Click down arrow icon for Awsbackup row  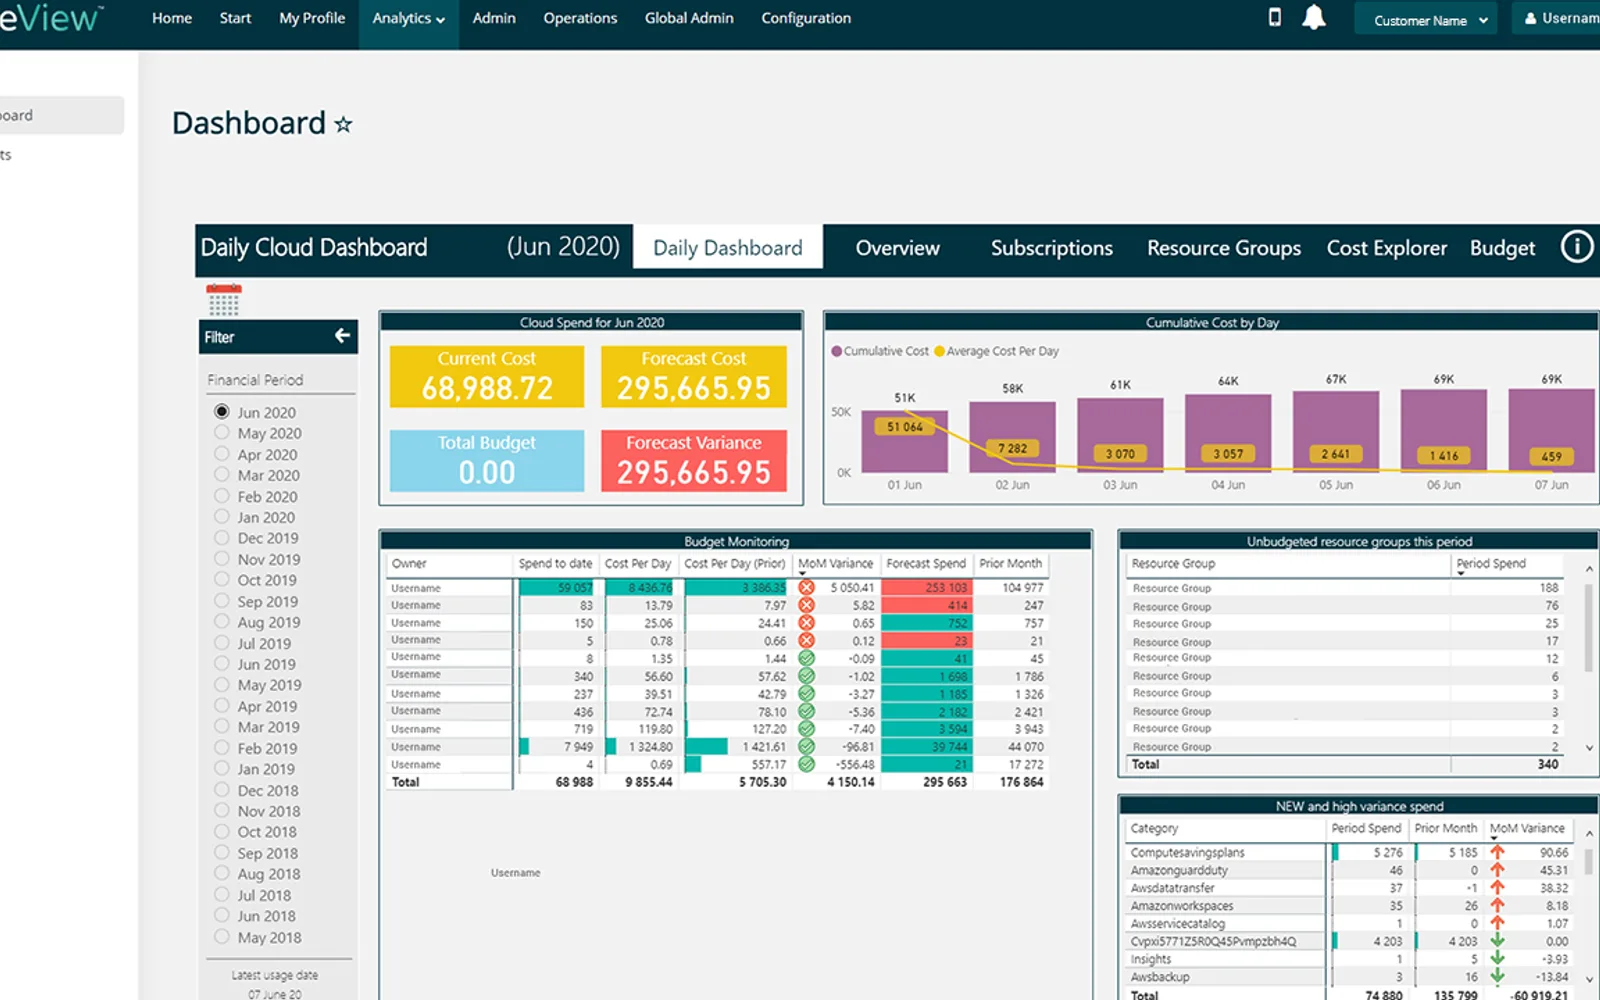(x=1497, y=976)
